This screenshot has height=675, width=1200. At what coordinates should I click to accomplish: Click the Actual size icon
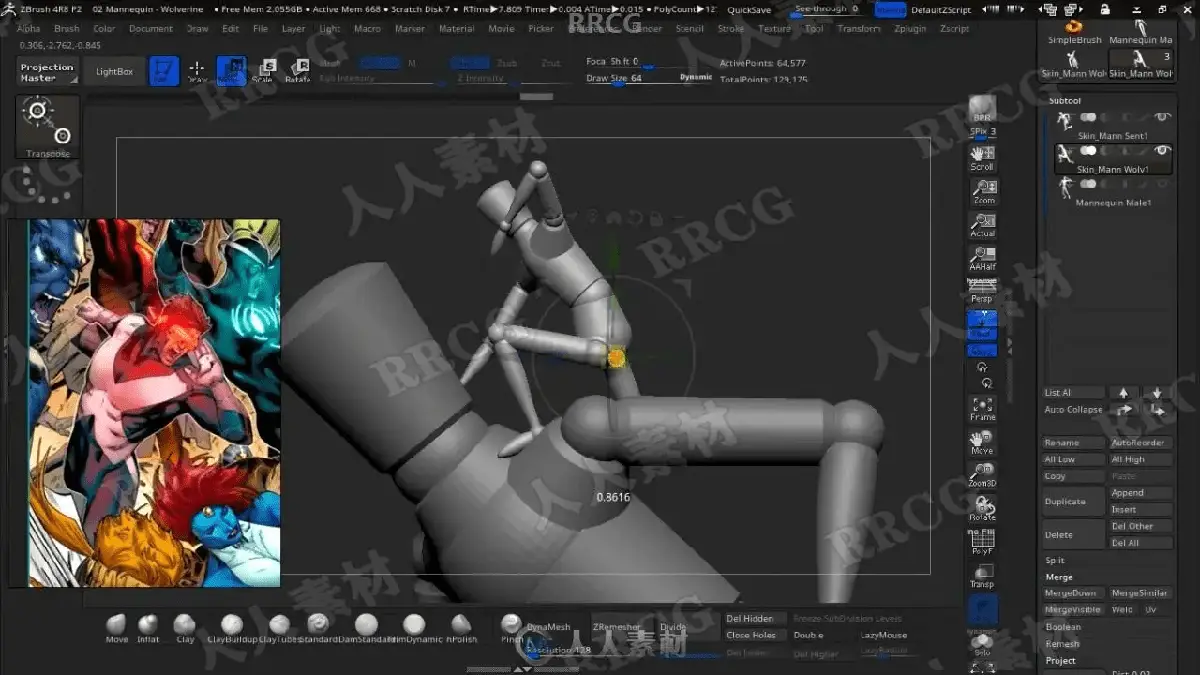pyautogui.click(x=983, y=226)
